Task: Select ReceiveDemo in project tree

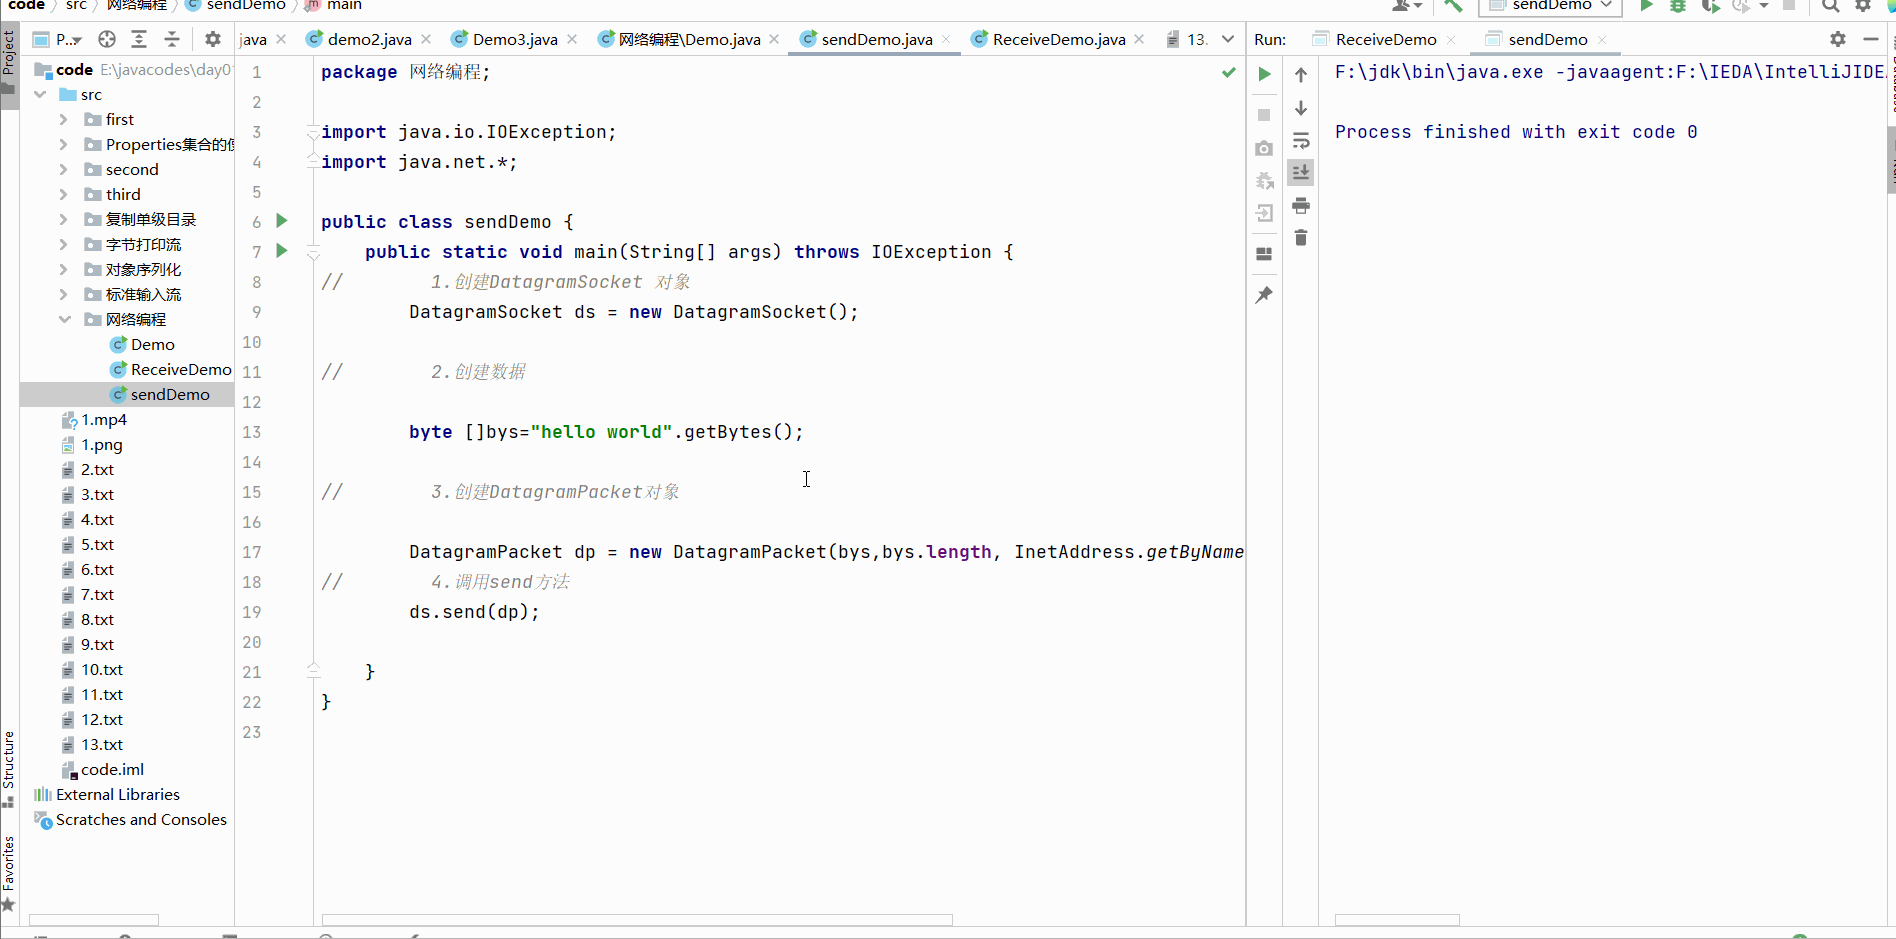Action: [171, 369]
